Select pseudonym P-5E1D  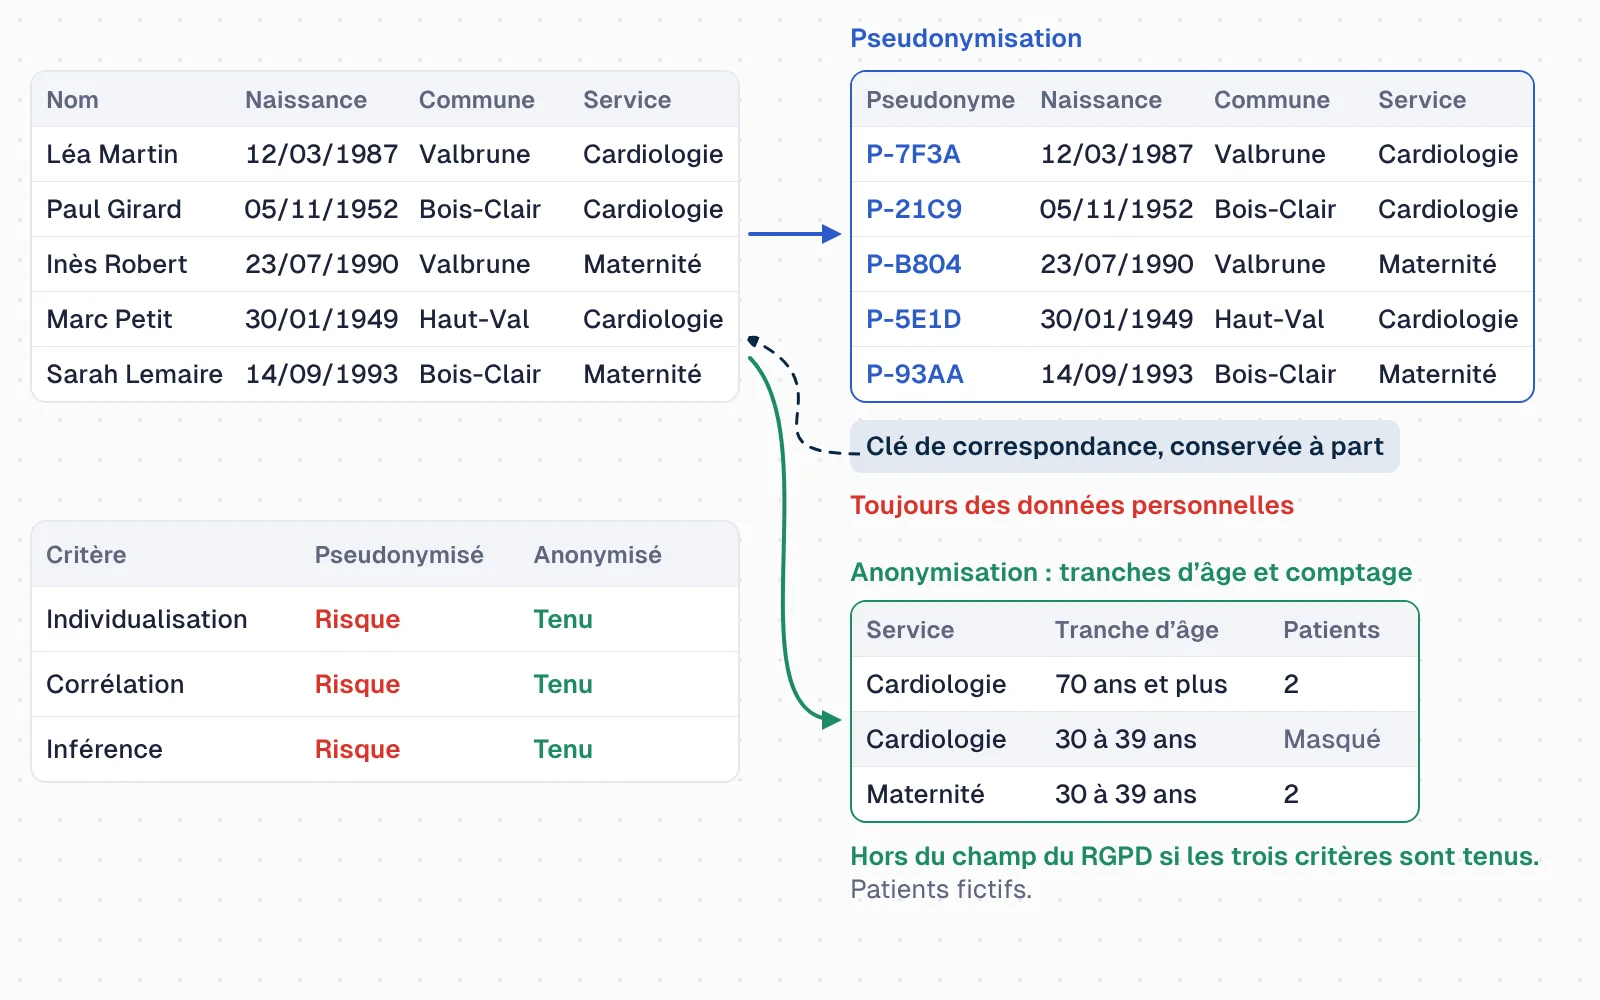point(913,319)
